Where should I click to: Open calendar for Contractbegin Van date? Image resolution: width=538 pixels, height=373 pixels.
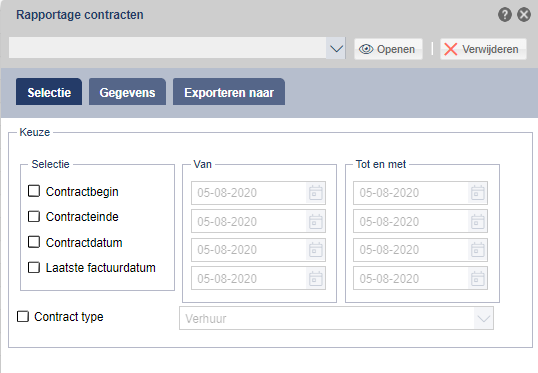tap(315, 193)
